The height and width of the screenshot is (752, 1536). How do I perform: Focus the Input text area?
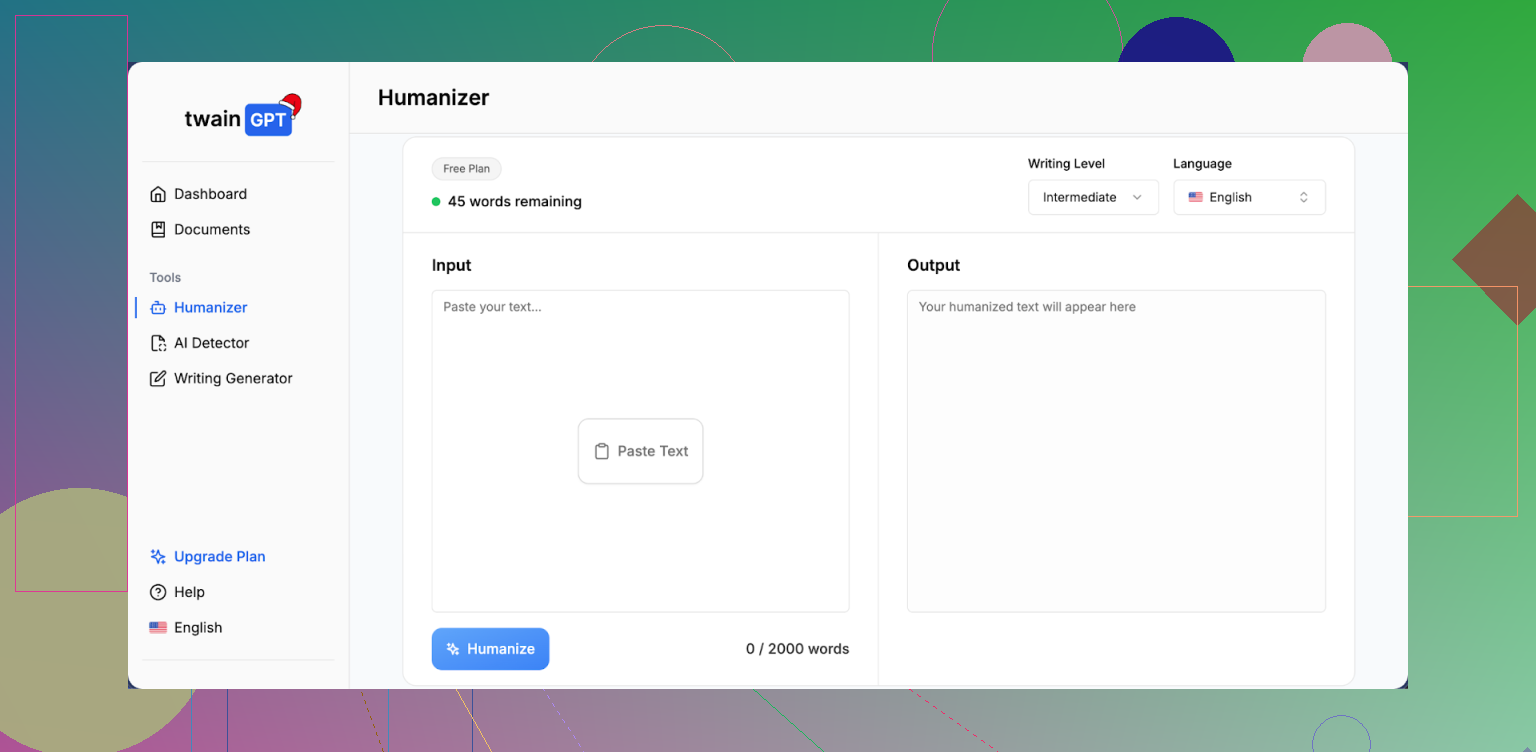coord(640,360)
